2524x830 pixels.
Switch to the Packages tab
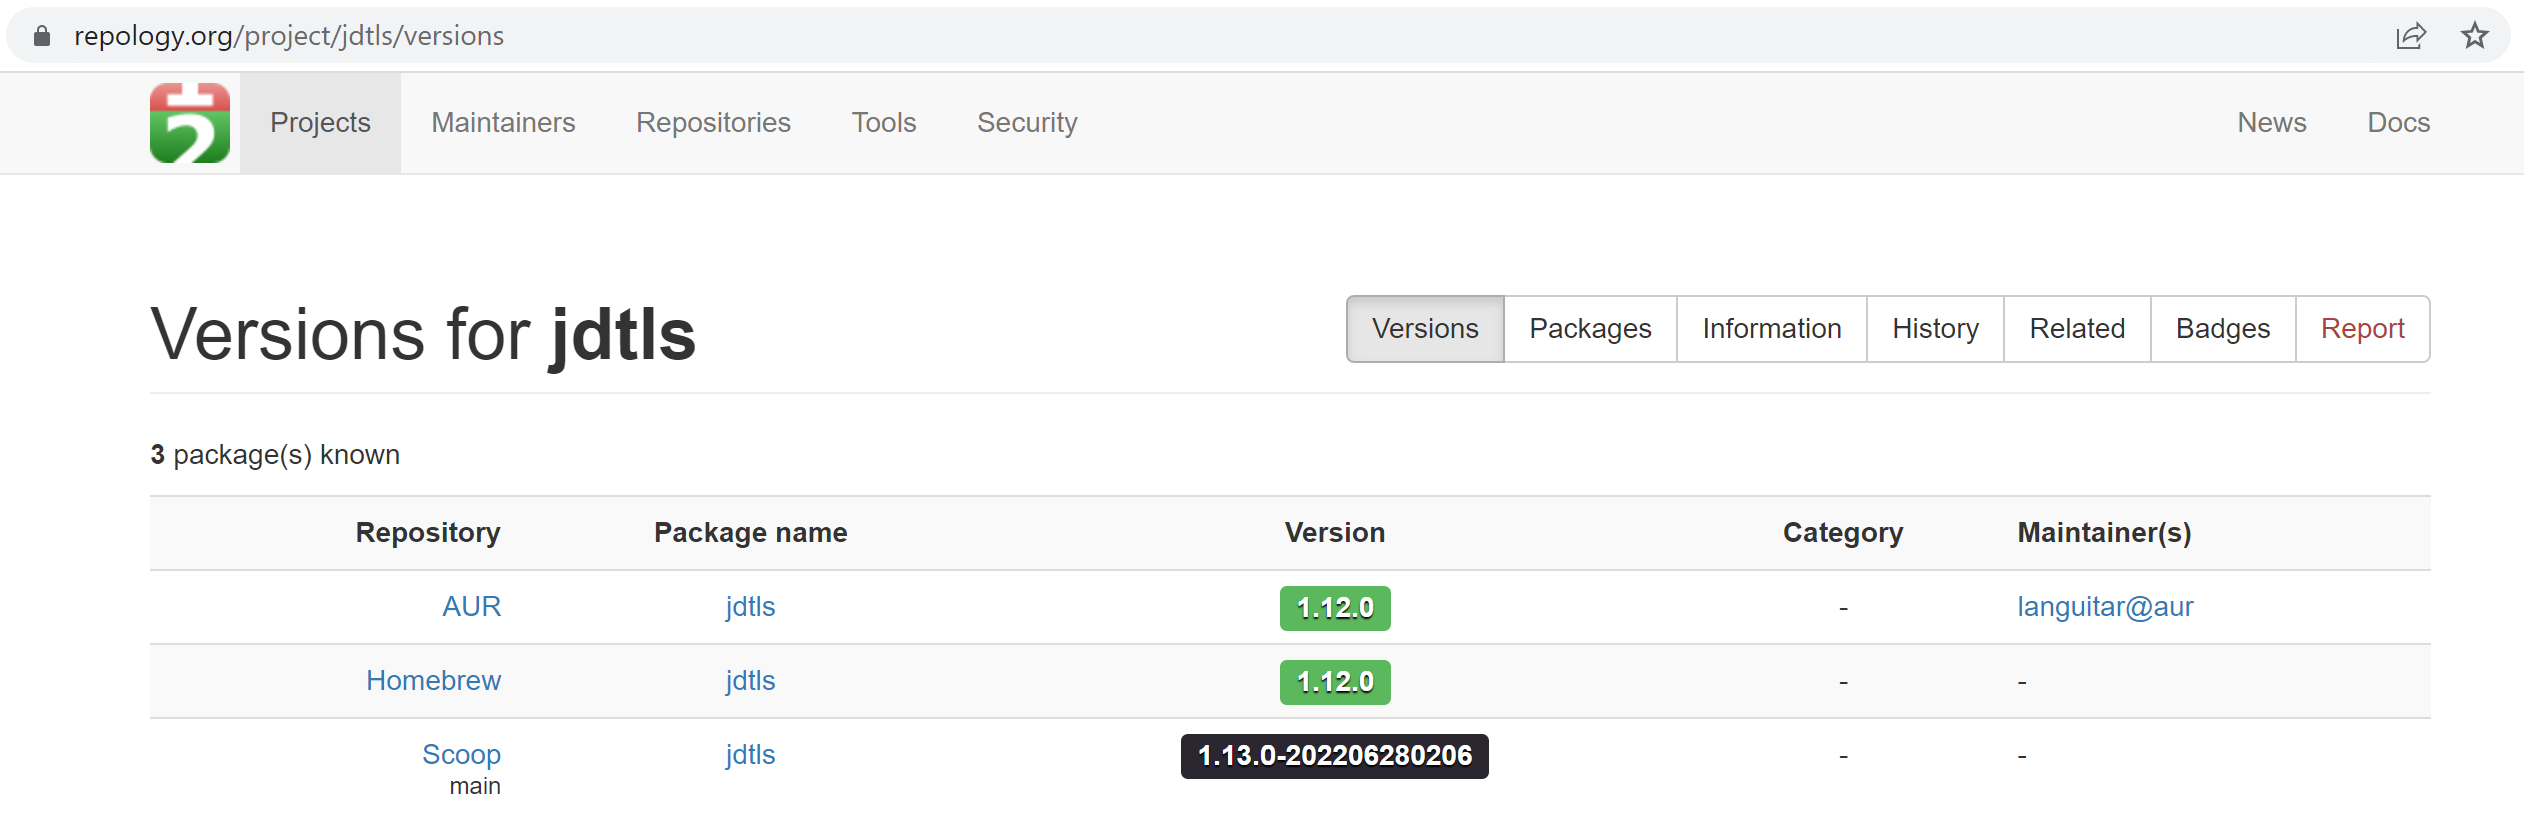[1590, 329]
